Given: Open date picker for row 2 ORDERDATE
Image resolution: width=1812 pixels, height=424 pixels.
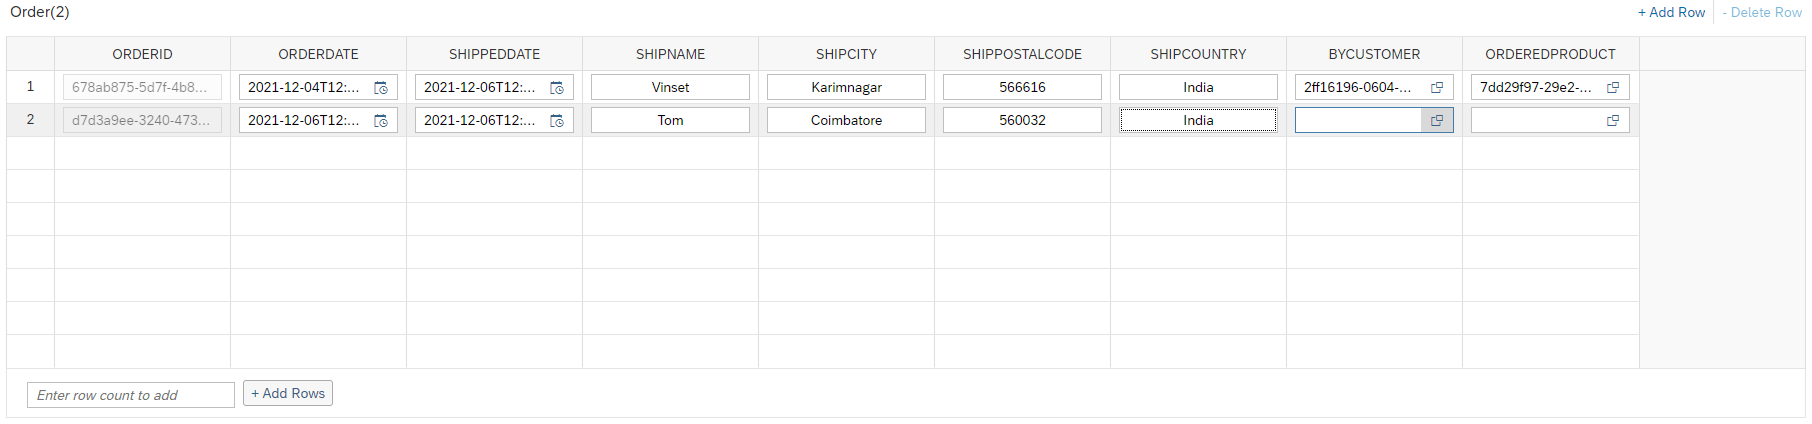Looking at the screenshot, I should pos(381,121).
